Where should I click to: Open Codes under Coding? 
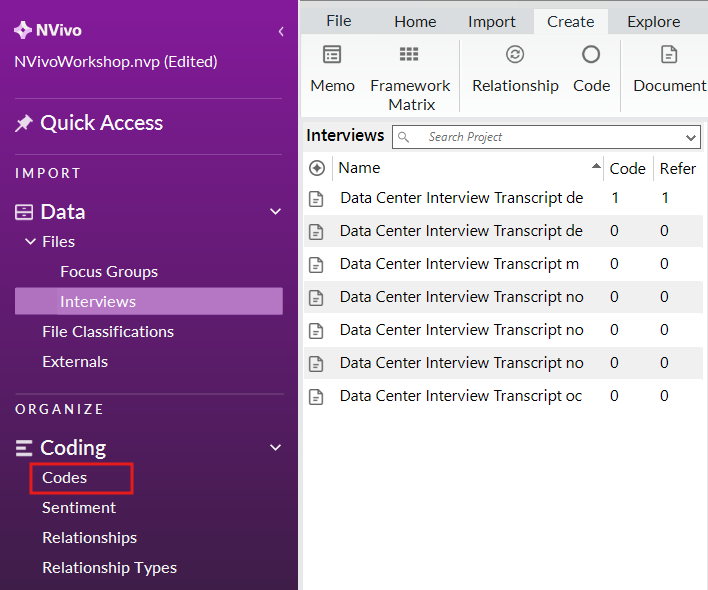65,478
